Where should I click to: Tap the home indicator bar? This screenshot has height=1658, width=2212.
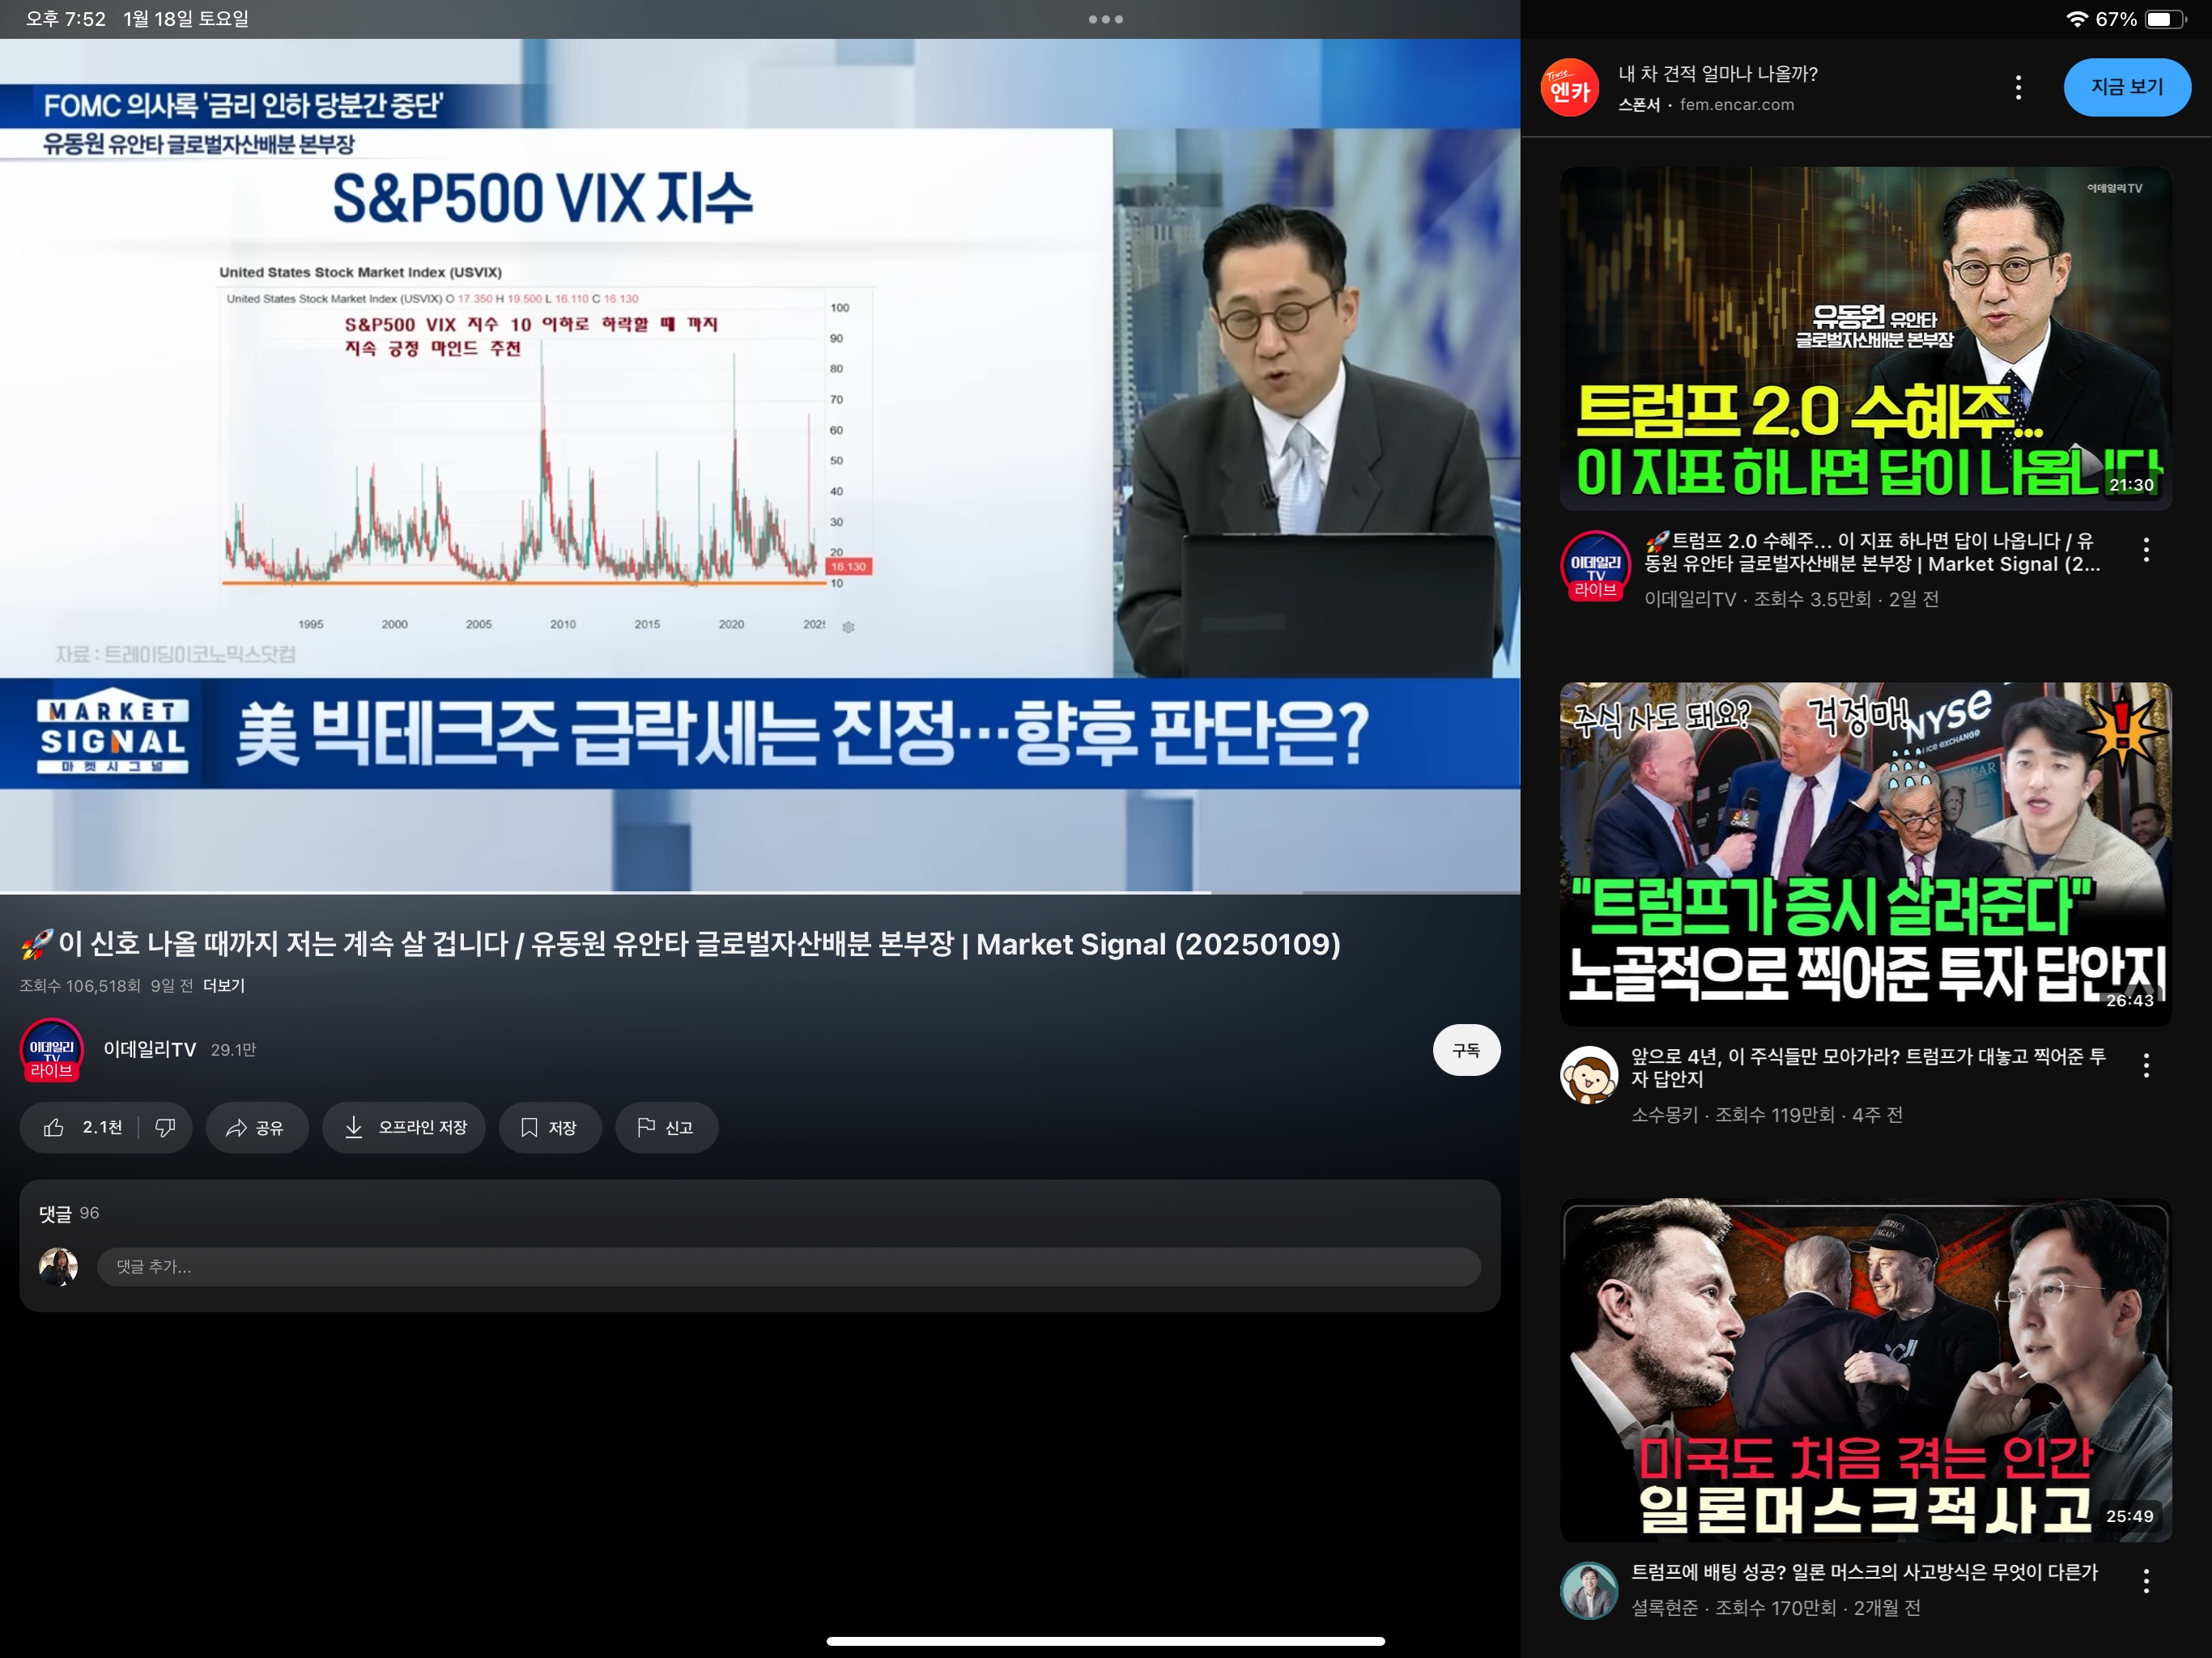pos(1106,1641)
